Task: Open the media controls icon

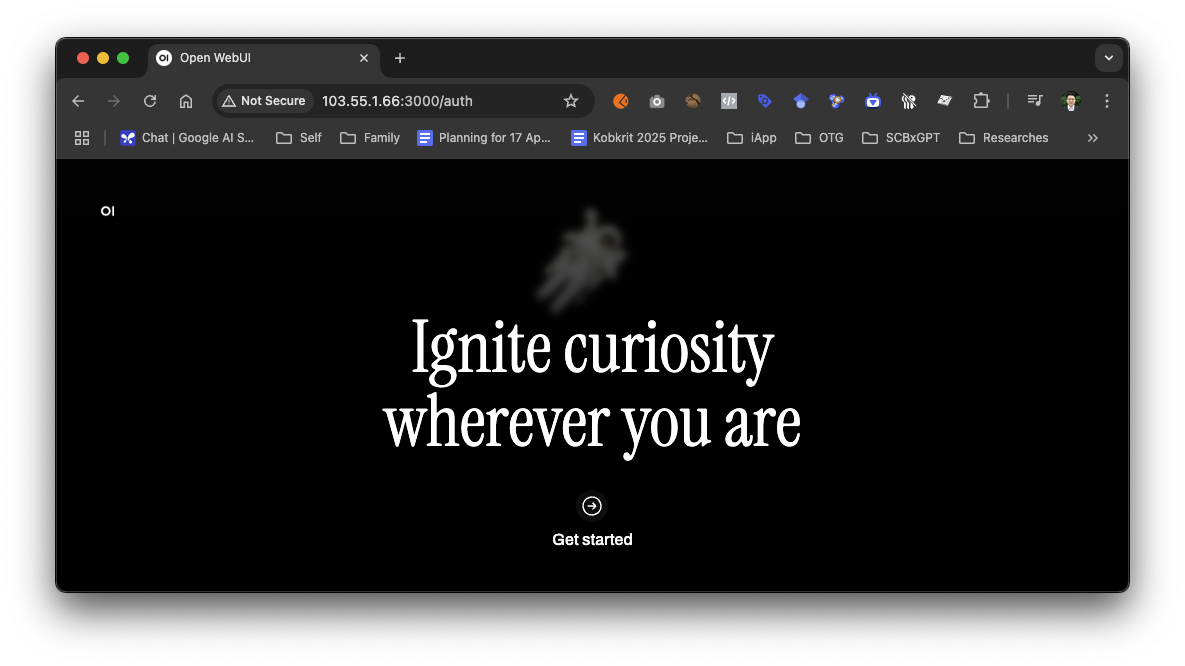Action: pyautogui.click(x=1035, y=101)
